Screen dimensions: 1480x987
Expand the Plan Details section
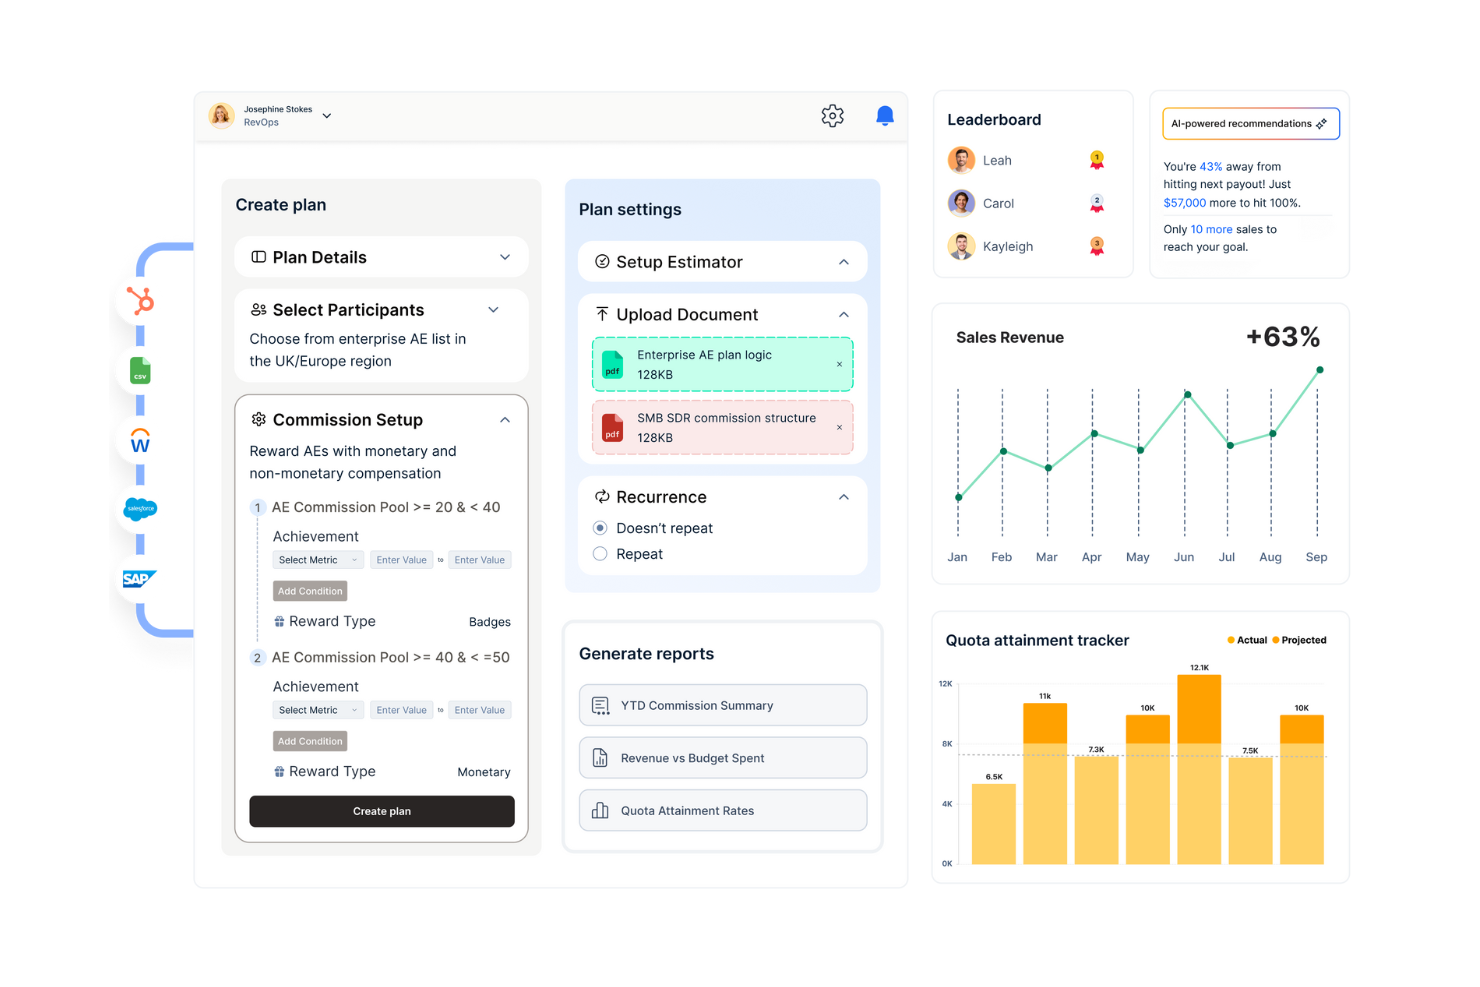pyautogui.click(x=505, y=257)
